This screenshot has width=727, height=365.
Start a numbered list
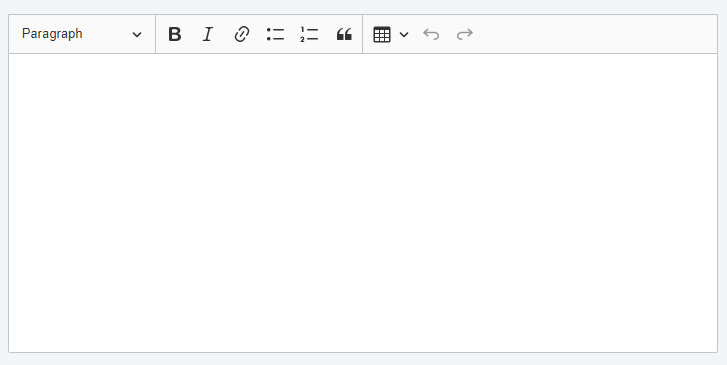click(309, 34)
